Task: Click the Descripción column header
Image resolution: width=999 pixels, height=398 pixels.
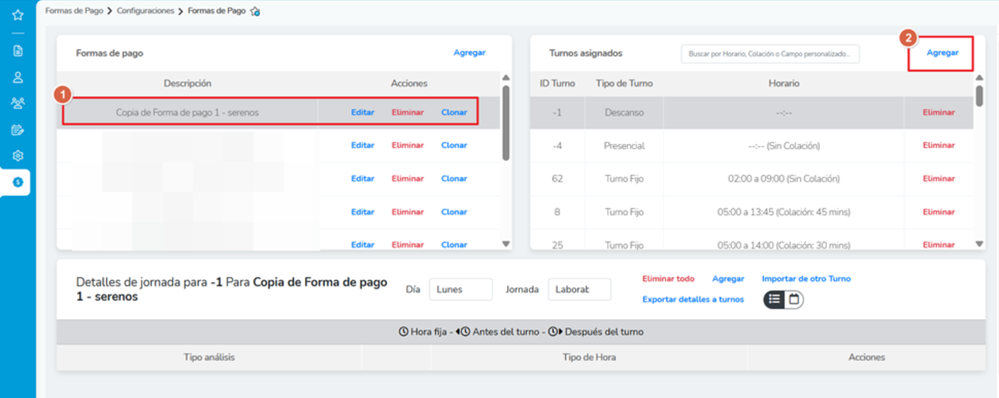Action: click(x=187, y=83)
